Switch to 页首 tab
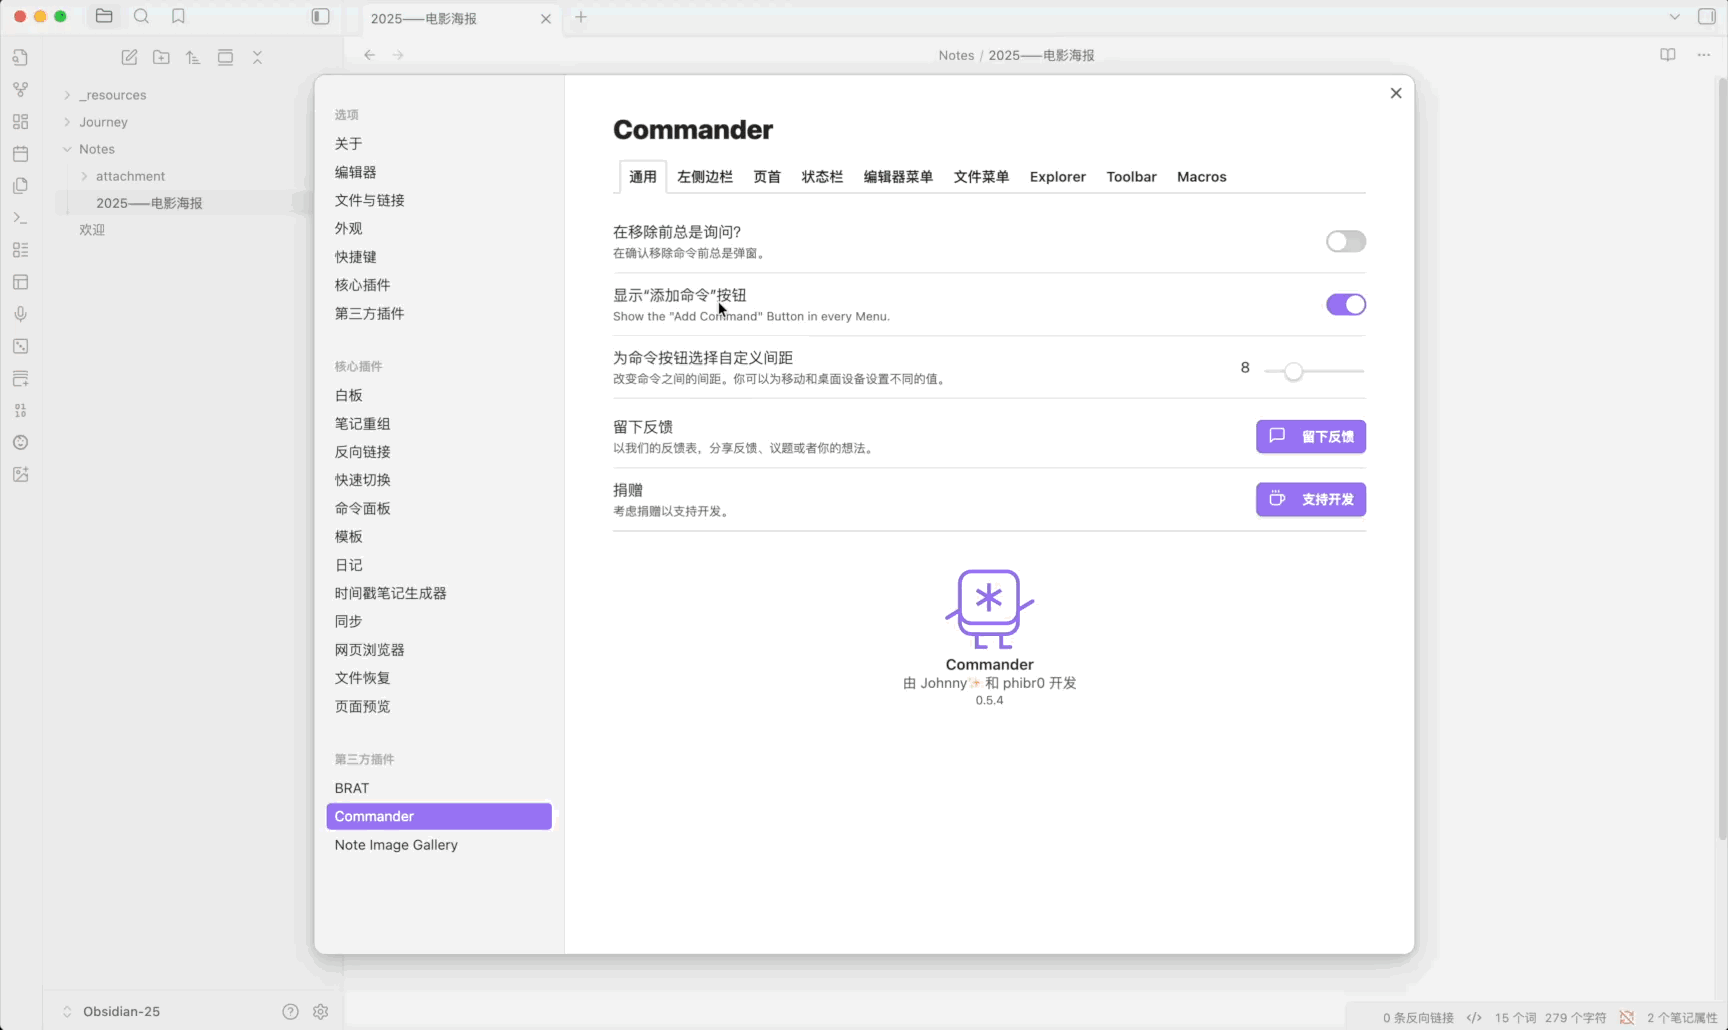 pyautogui.click(x=767, y=177)
